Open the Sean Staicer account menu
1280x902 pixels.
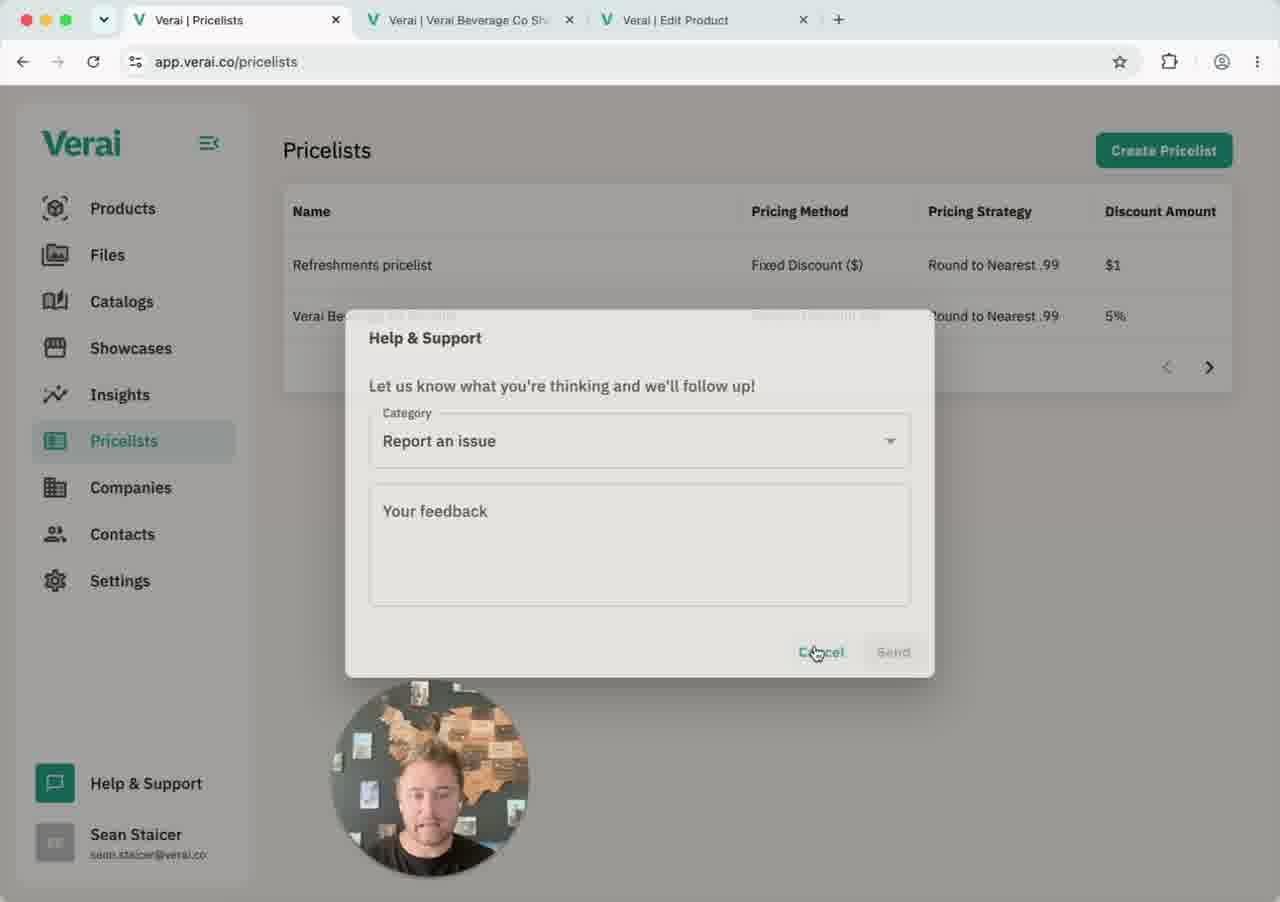click(x=135, y=843)
